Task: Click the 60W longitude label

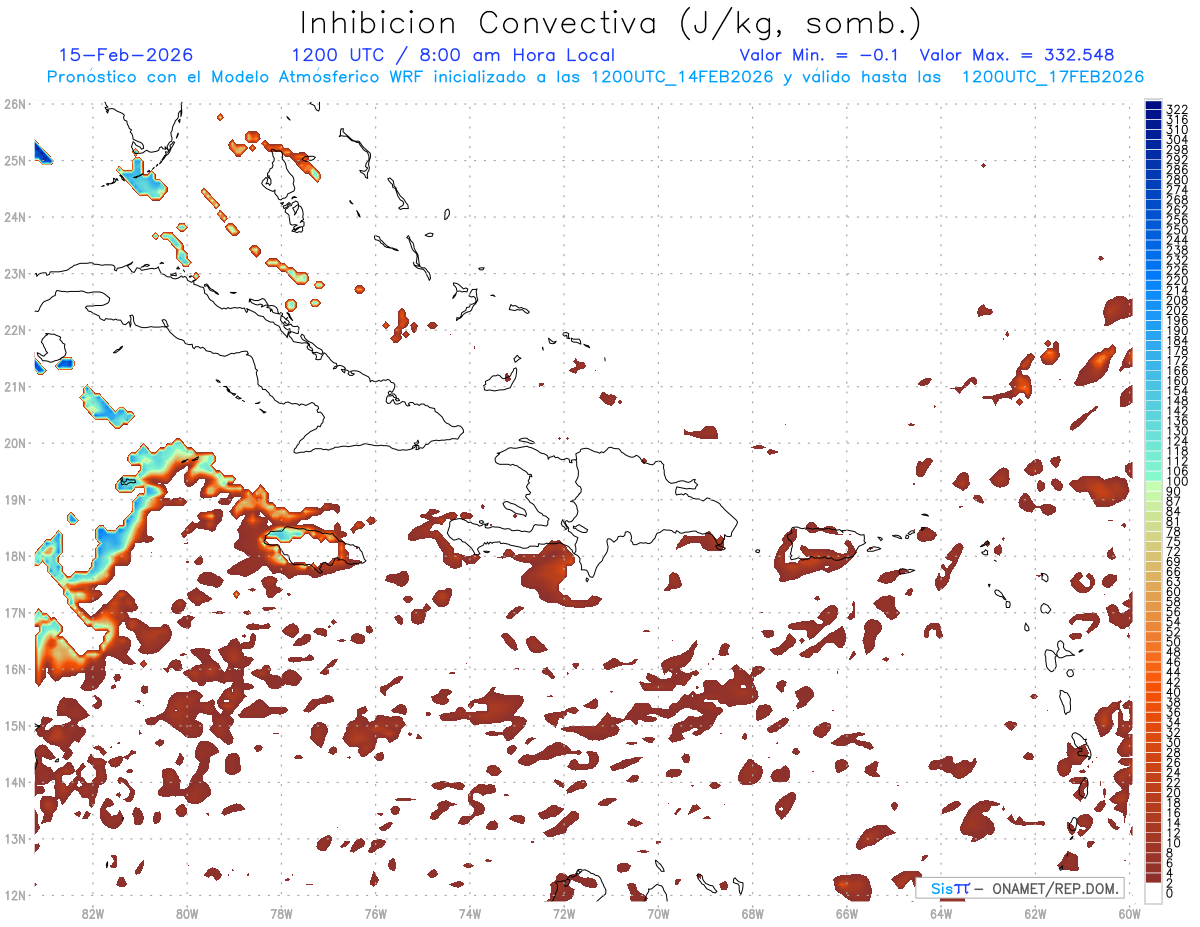Action: point(1130,913)
